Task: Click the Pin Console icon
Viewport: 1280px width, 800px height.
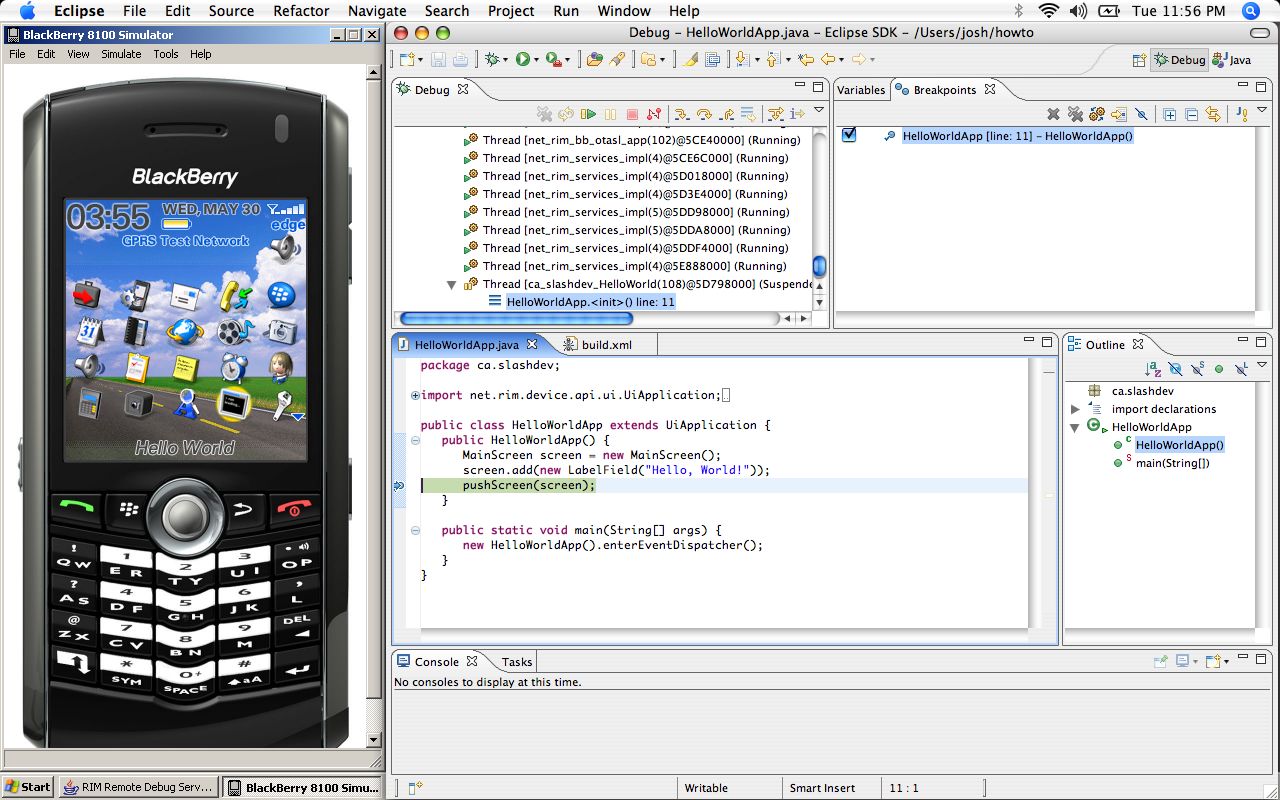Action: 1160,662
